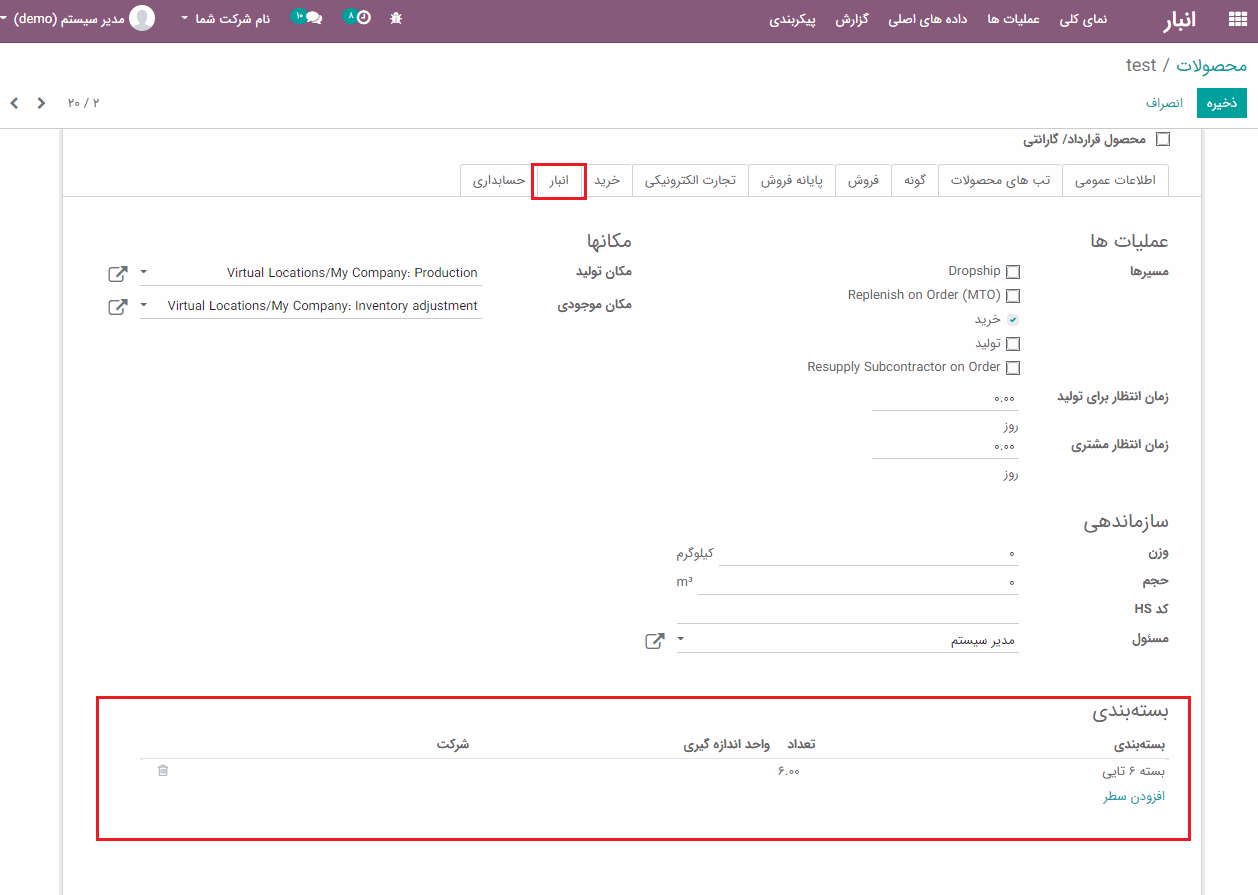Tick Resupply Subcontractor on Order checkbox
Screen dimensions: 1258x895
point(1013,368)
